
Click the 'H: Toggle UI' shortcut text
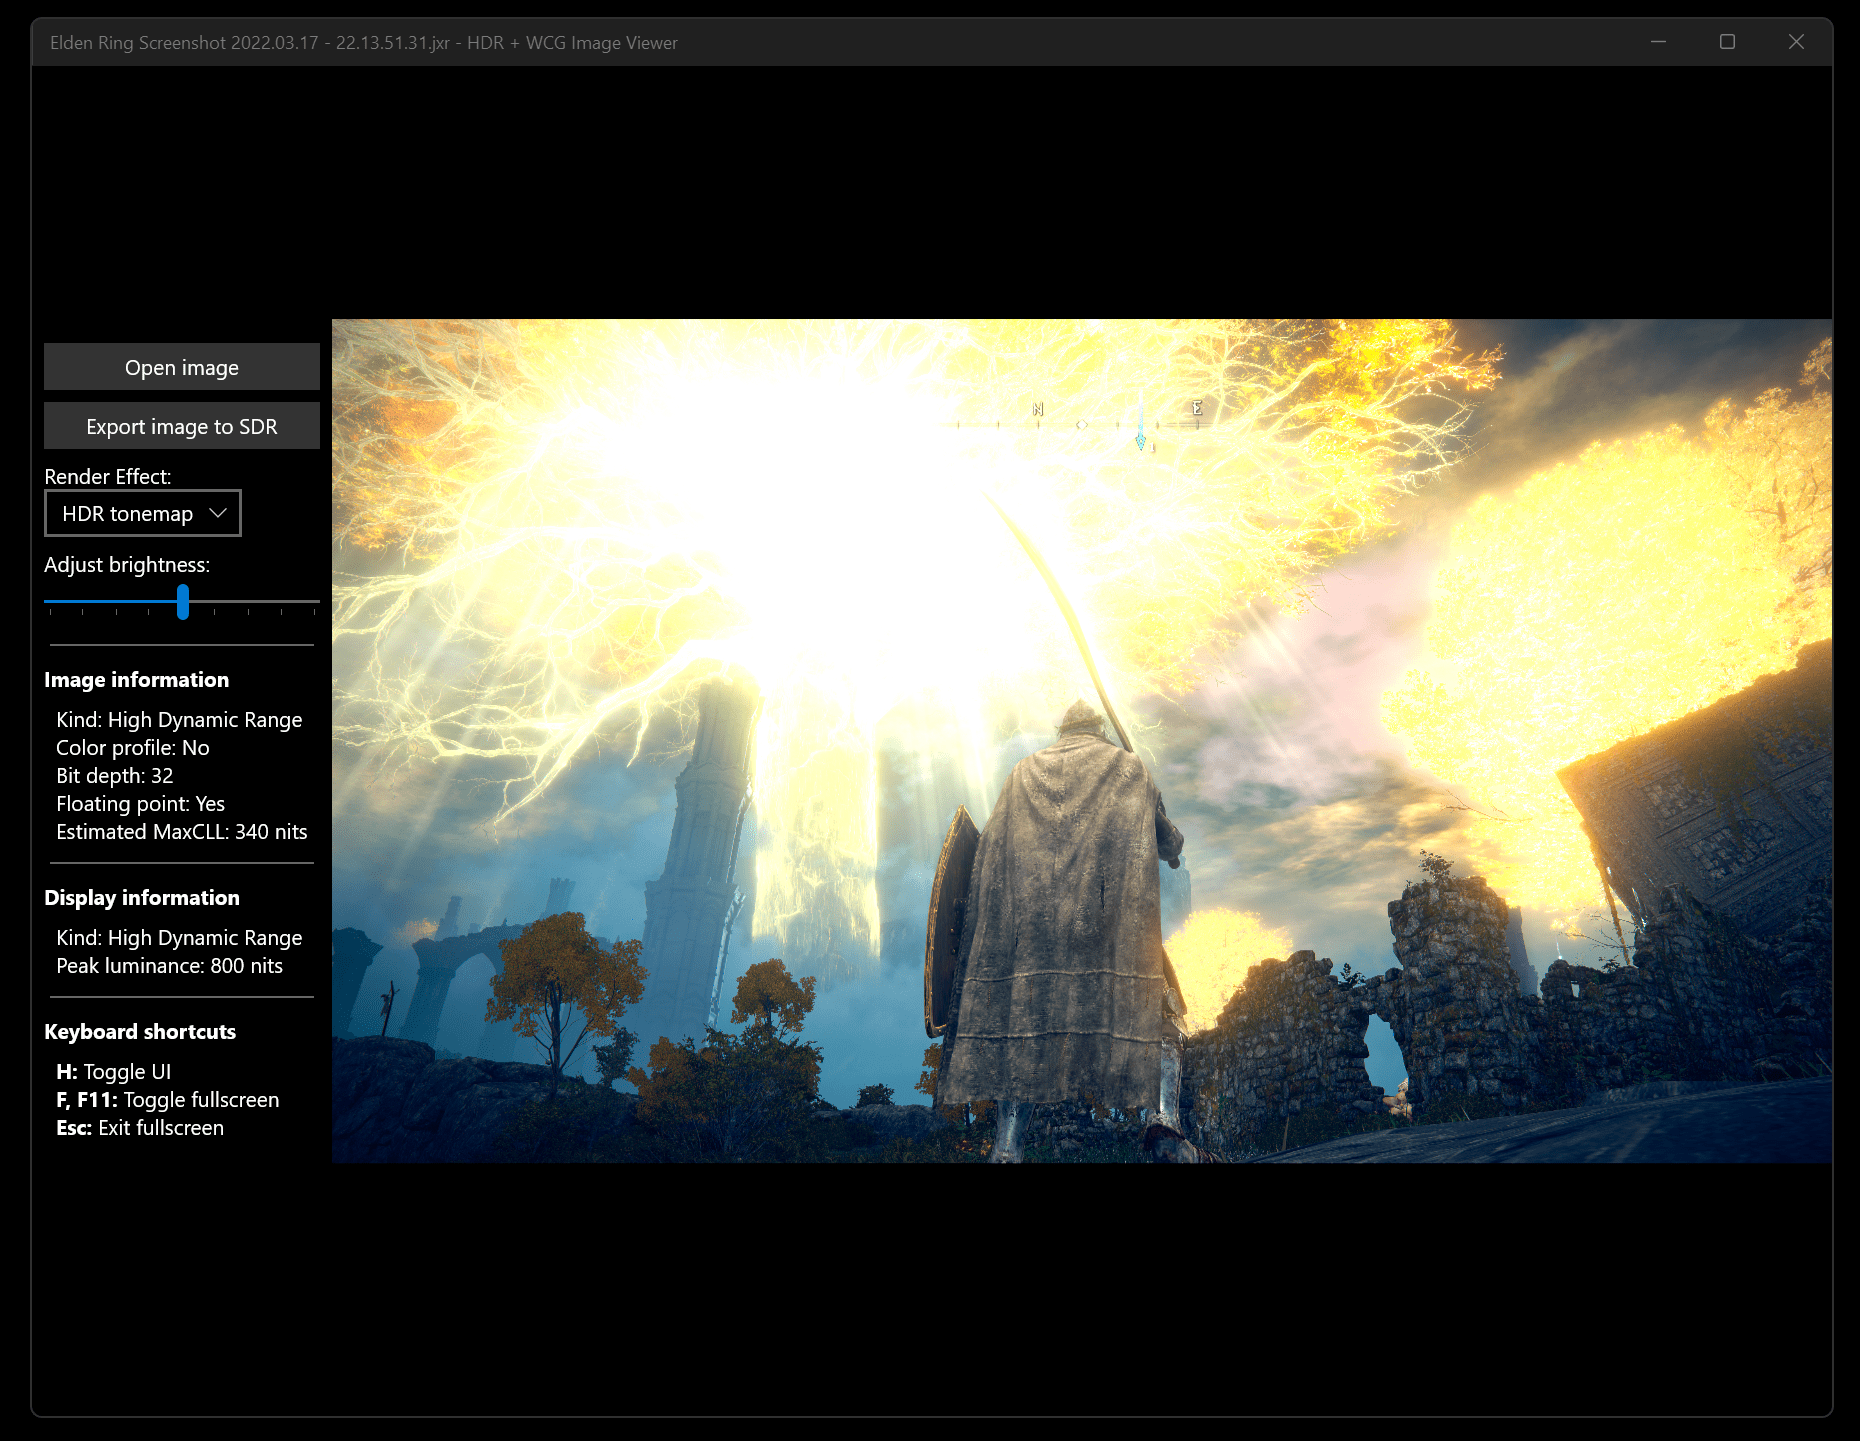click(114, 1072)
